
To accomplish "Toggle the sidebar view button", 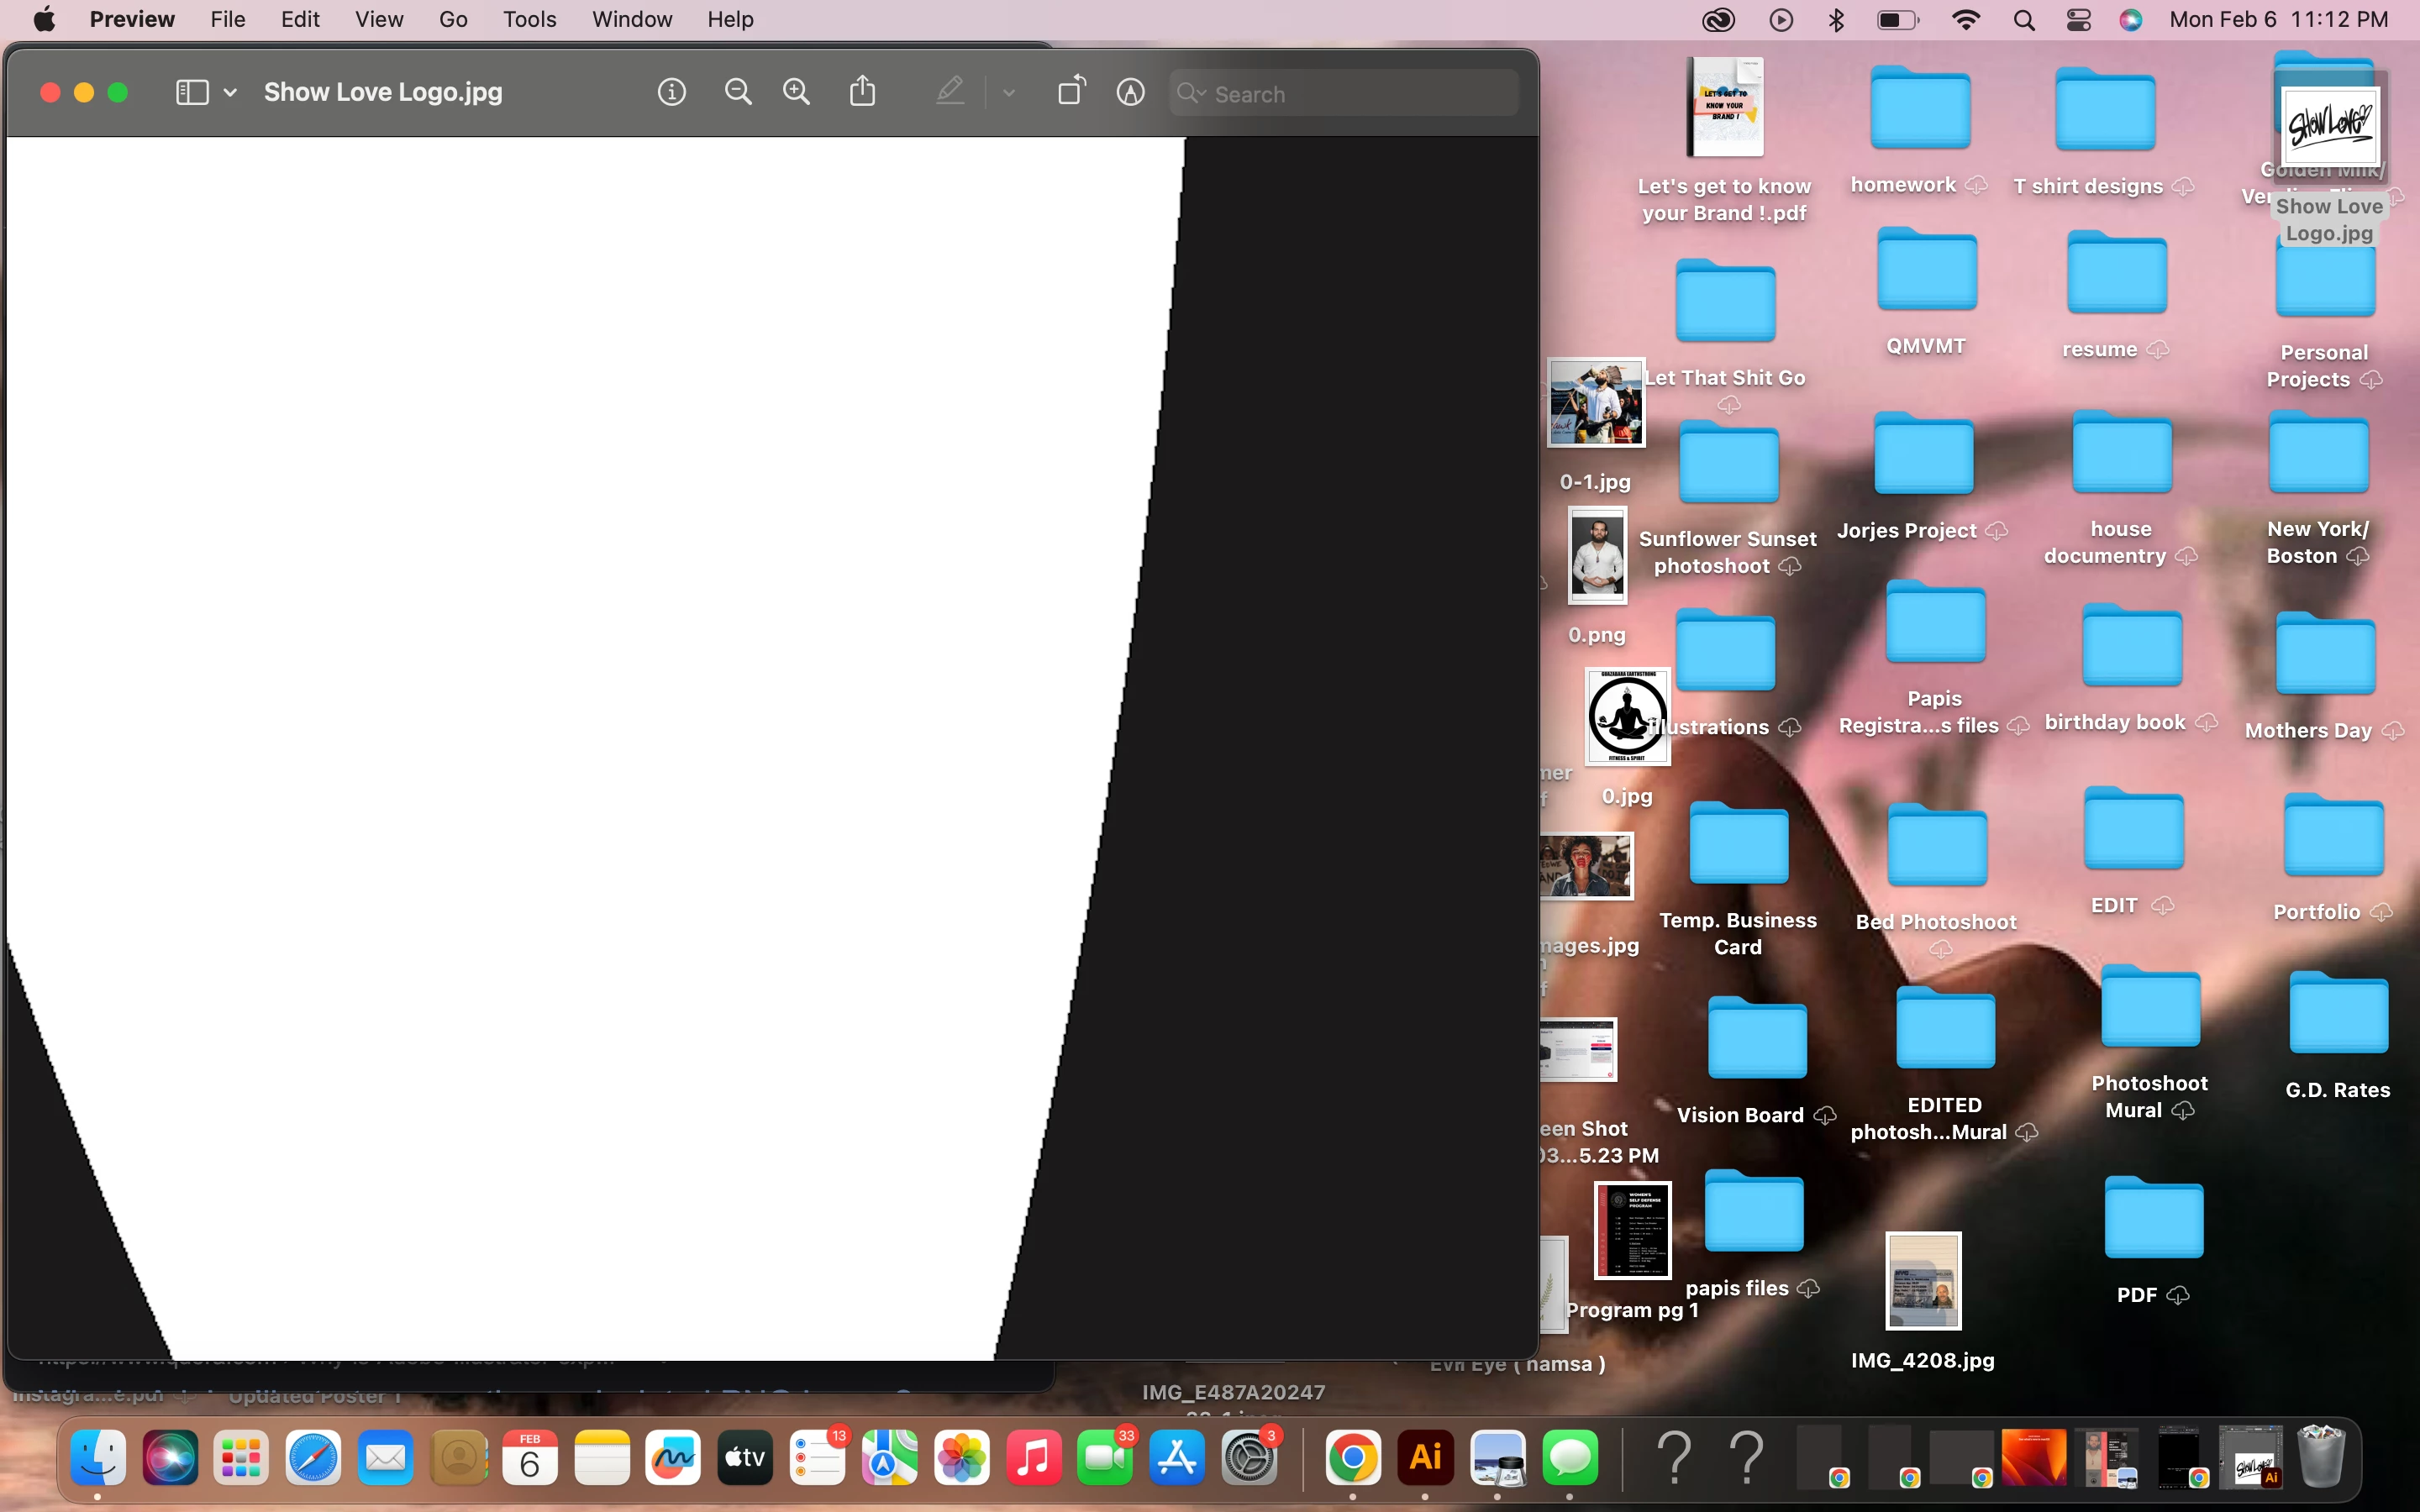I will pos(192,93).
